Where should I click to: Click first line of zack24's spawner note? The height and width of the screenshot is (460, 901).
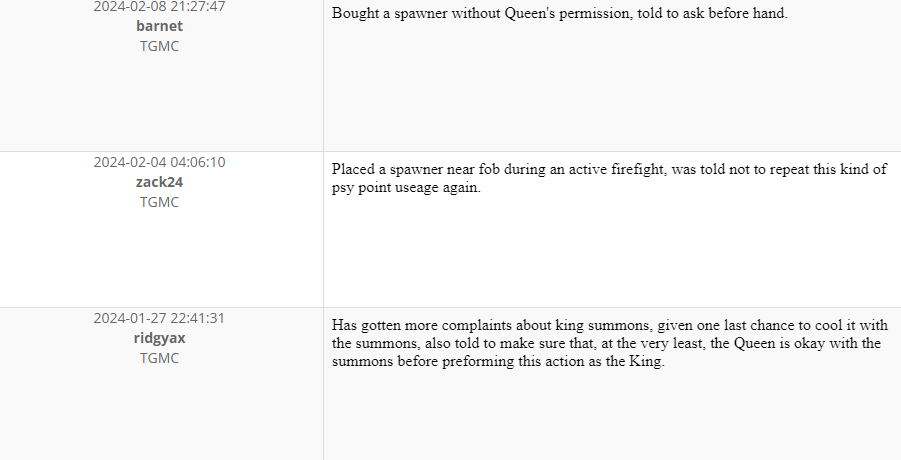tap(609, 169)
